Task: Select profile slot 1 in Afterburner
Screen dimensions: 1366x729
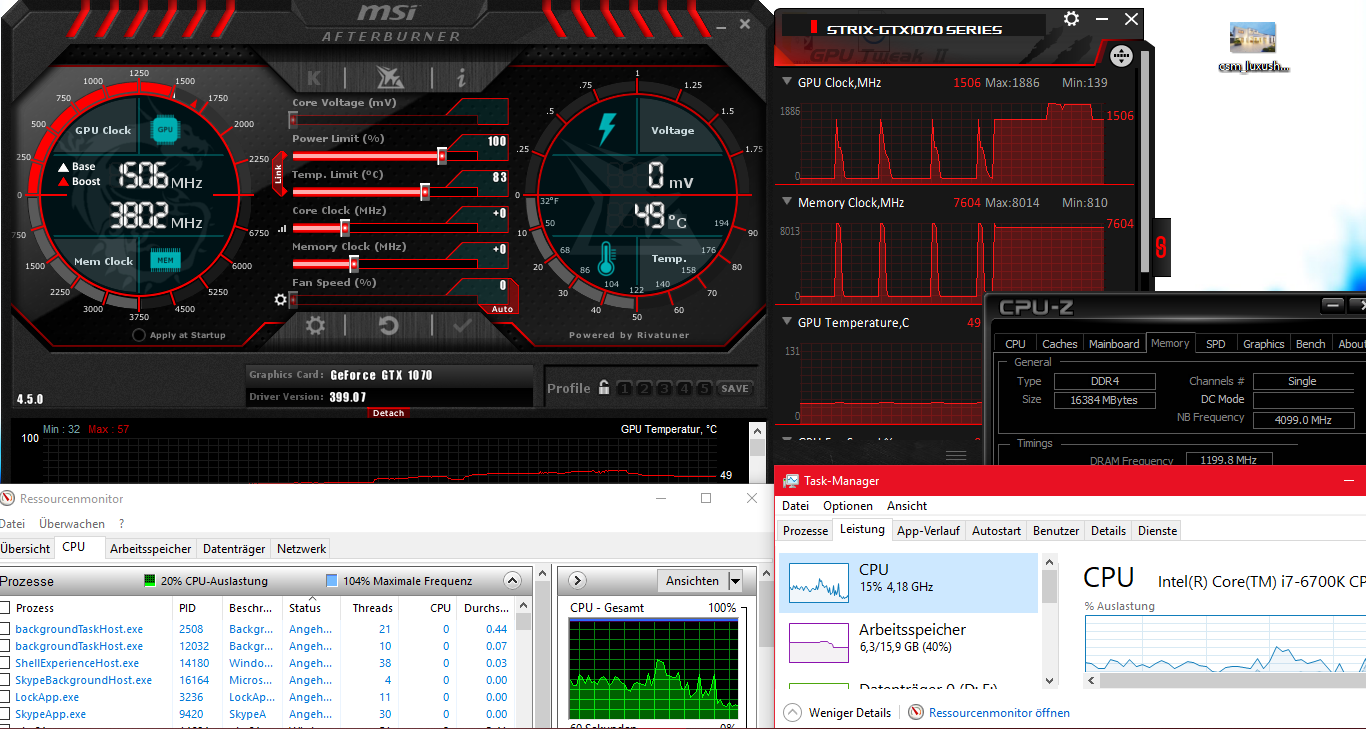Action: (x=624, y=388)
